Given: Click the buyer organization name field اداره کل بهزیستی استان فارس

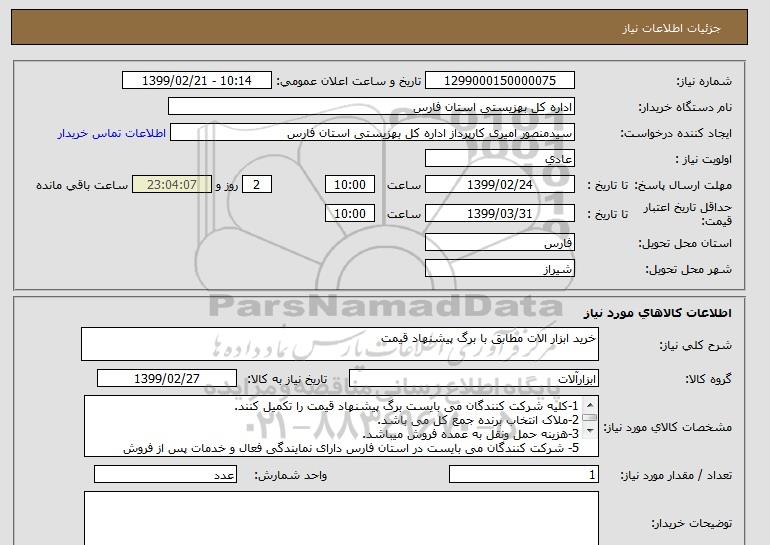Looking at the screenshot, I should click(371, 107).
